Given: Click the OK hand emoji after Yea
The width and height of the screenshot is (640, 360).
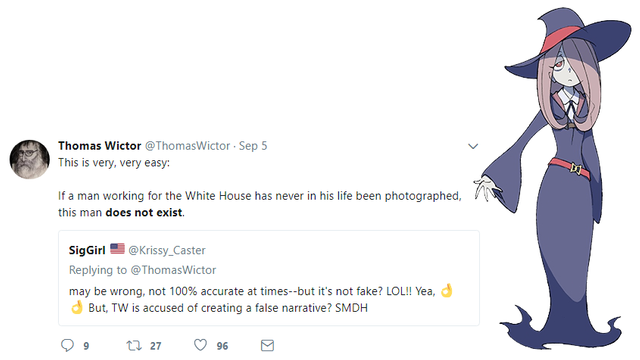Looking at the screenshot, I should 447,290.
